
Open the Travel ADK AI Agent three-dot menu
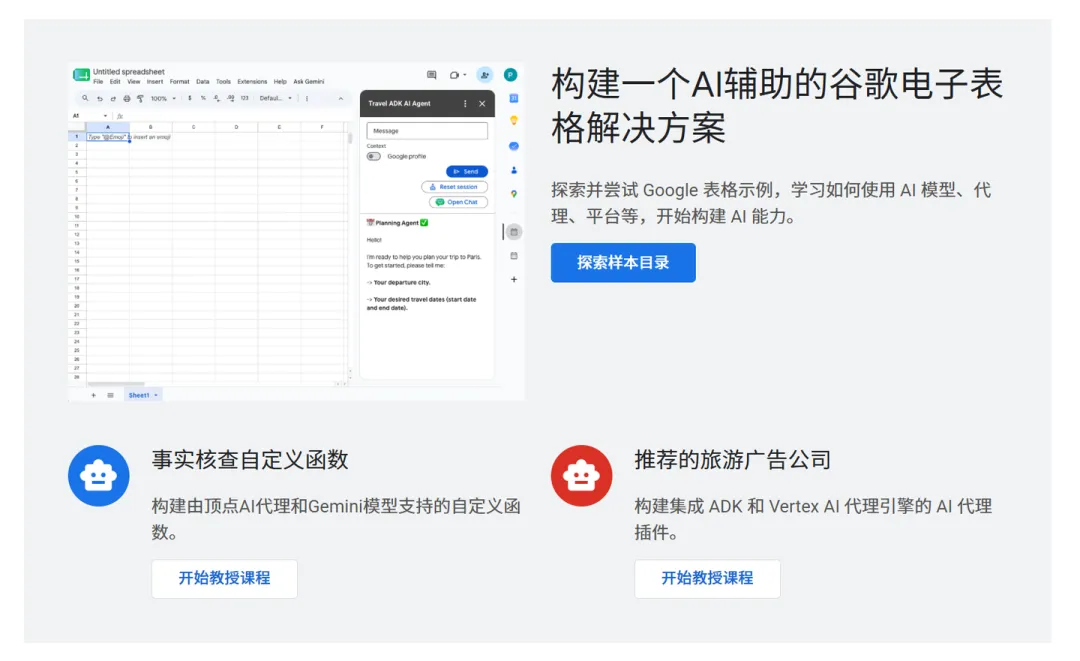coord(465,104)
